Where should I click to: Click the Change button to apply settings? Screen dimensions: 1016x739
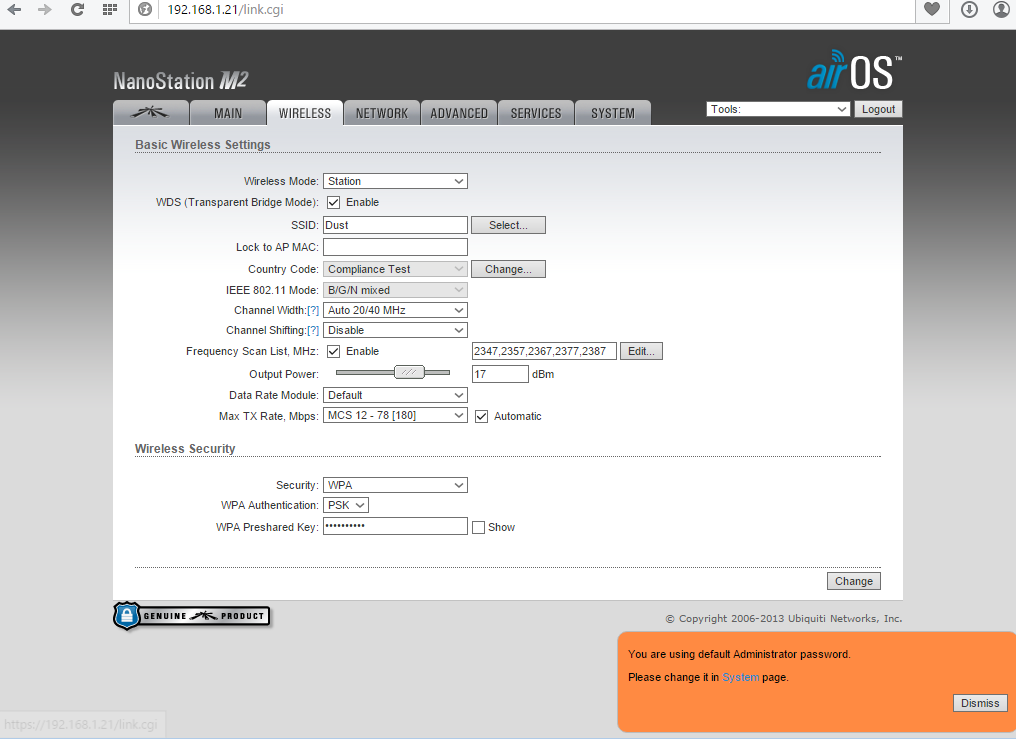[x=853, y=581]
